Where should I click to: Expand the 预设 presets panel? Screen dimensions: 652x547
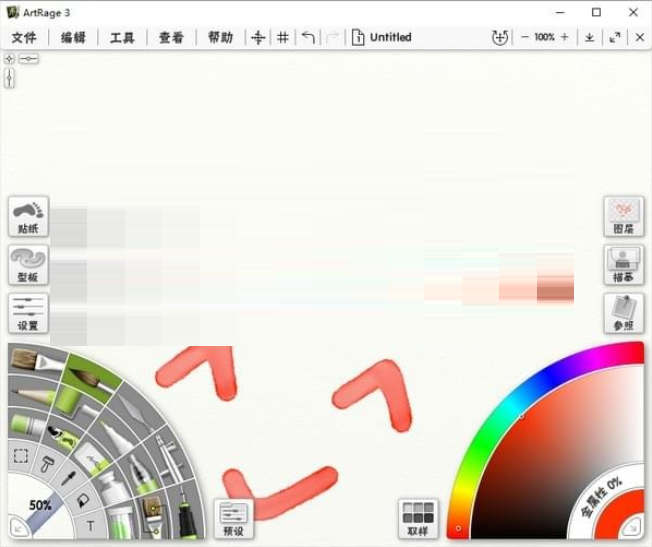click(233, 519)
